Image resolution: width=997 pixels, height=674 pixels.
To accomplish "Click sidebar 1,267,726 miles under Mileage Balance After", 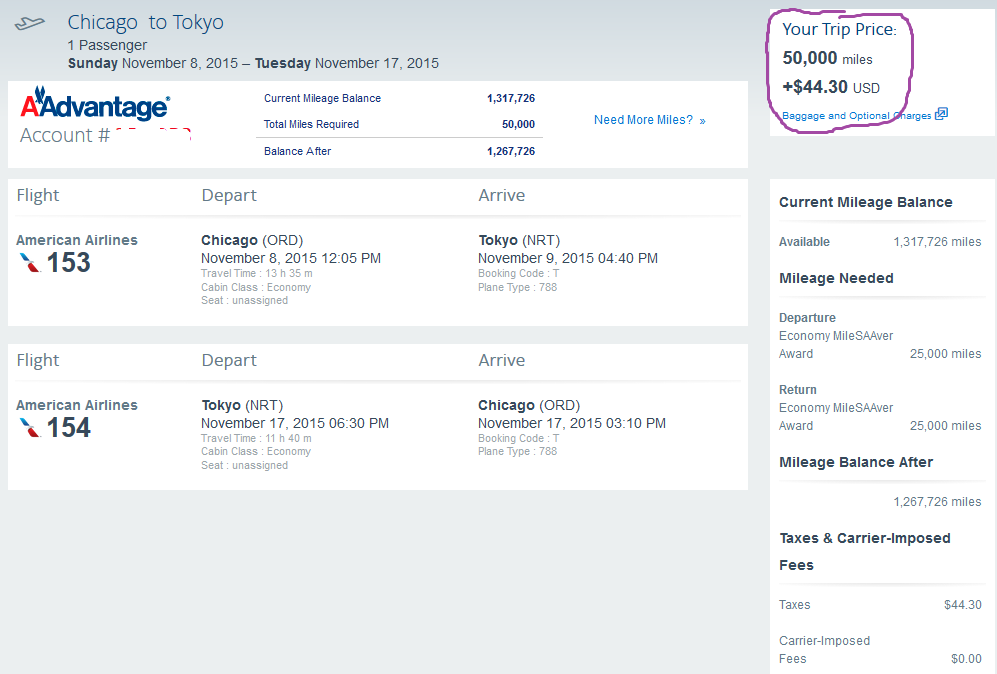I will (x=937, y=502).
